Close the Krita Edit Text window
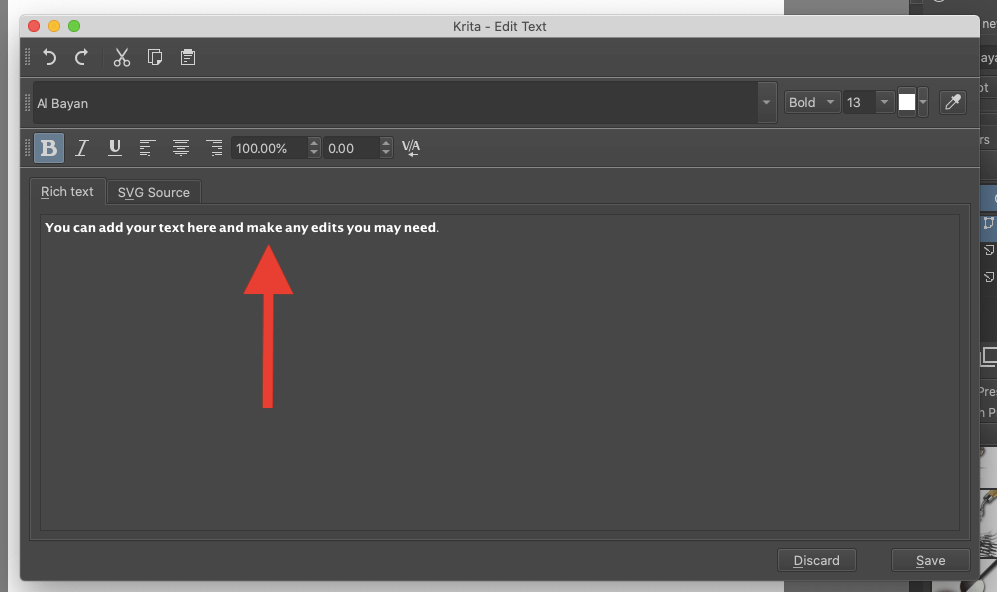This screenshot has width=997, height=592. 34,26
